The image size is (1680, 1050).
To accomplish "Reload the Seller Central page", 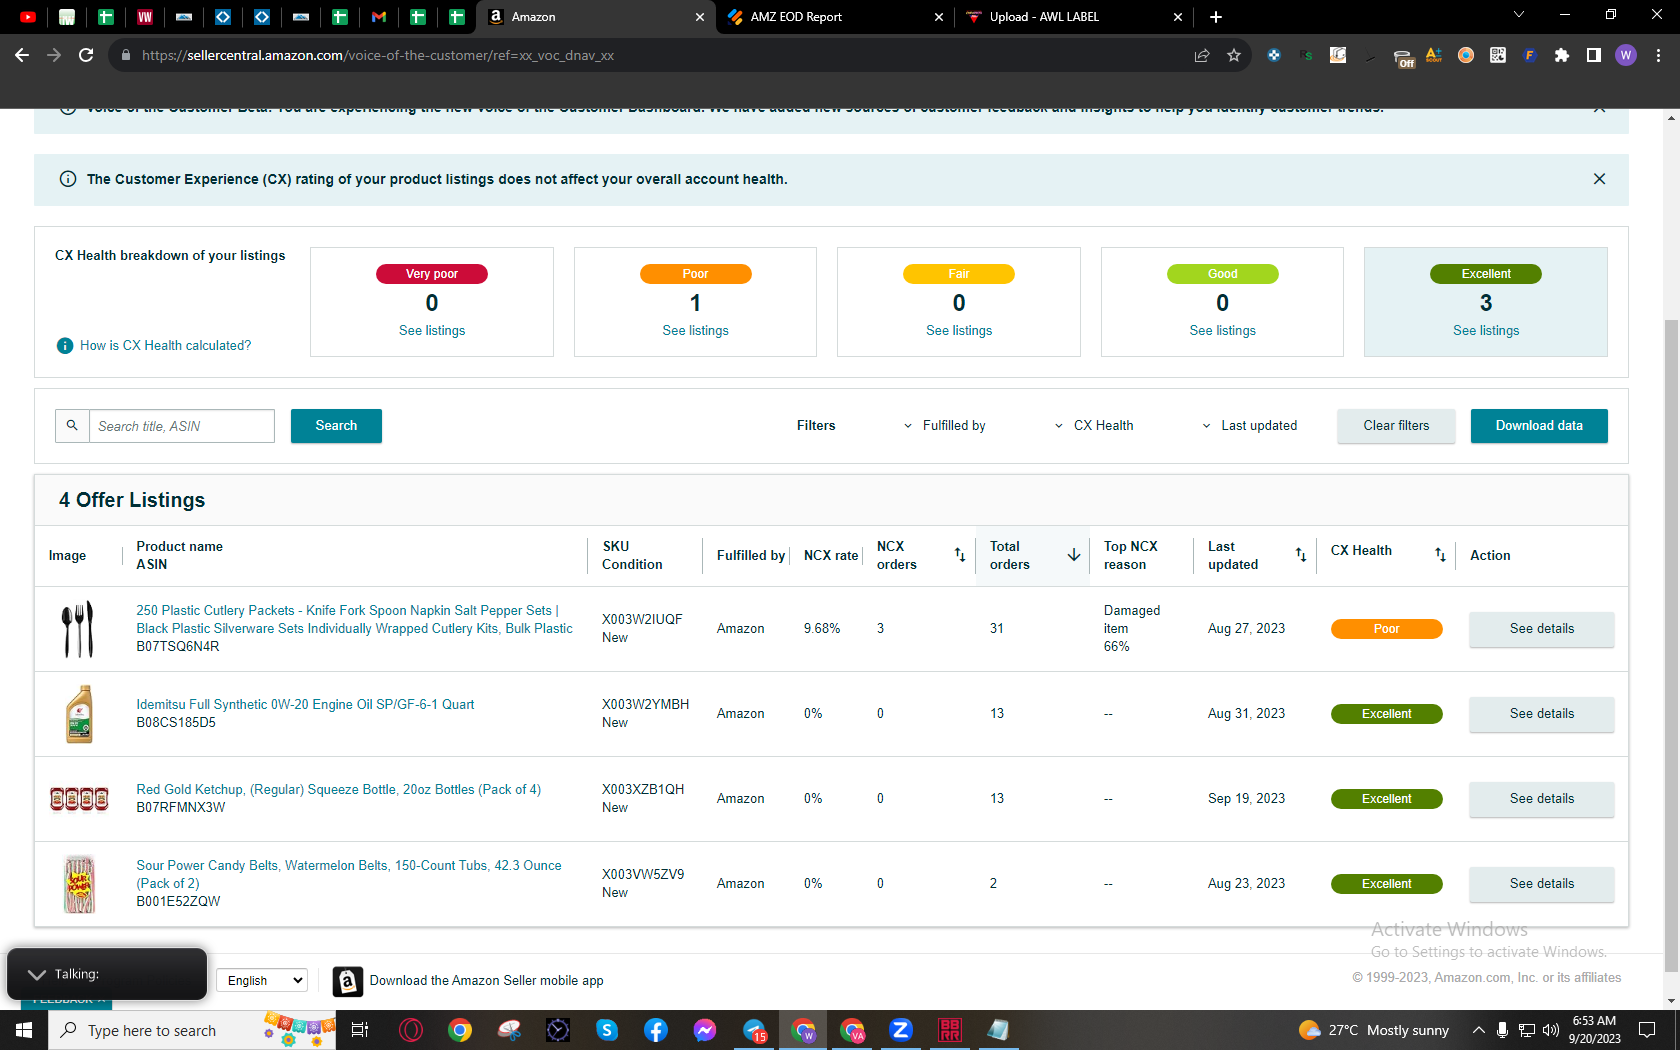I will click(86, 55).
